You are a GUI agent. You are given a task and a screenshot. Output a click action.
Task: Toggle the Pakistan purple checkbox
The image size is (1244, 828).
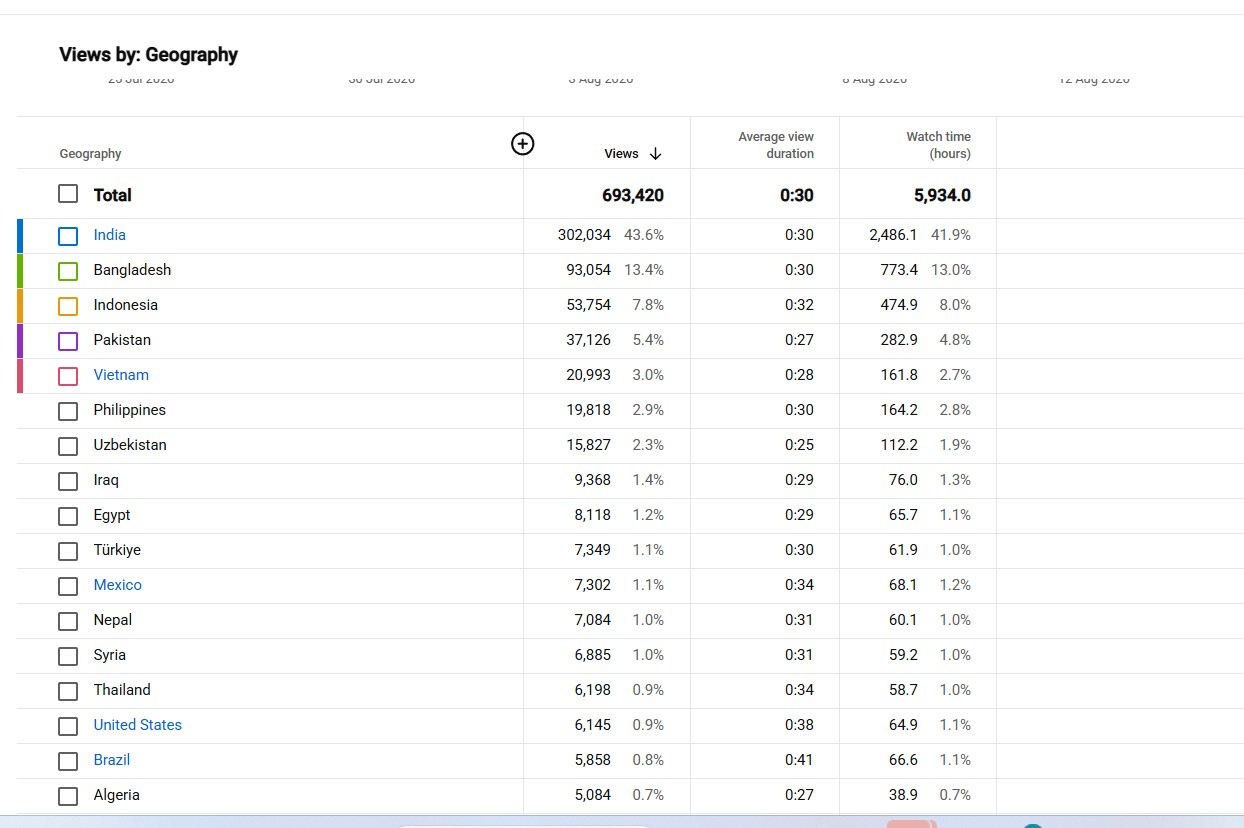click(68, 341)
